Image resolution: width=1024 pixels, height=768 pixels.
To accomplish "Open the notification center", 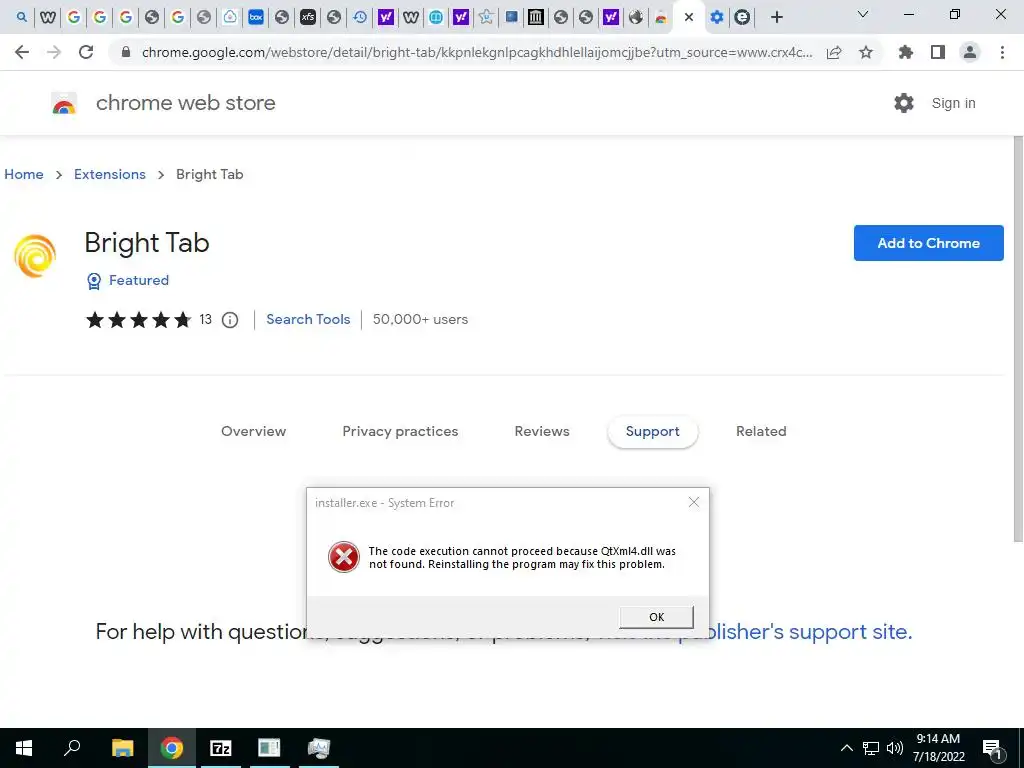I will [x=992, y=749].
